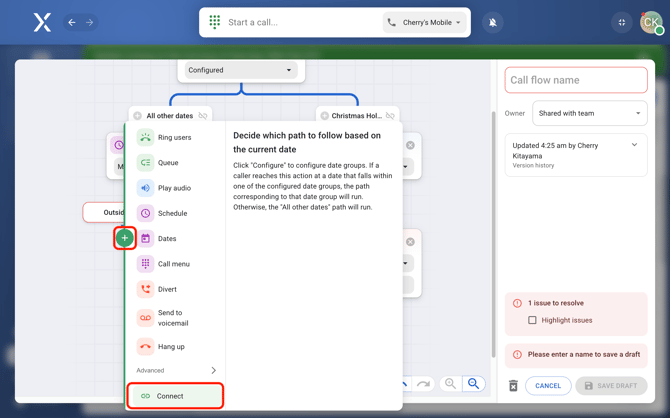The height and width of the screenshot is (418, 670).
Task: Expand the Cherry's Mobile device selector
Action: tap(426, 22)
